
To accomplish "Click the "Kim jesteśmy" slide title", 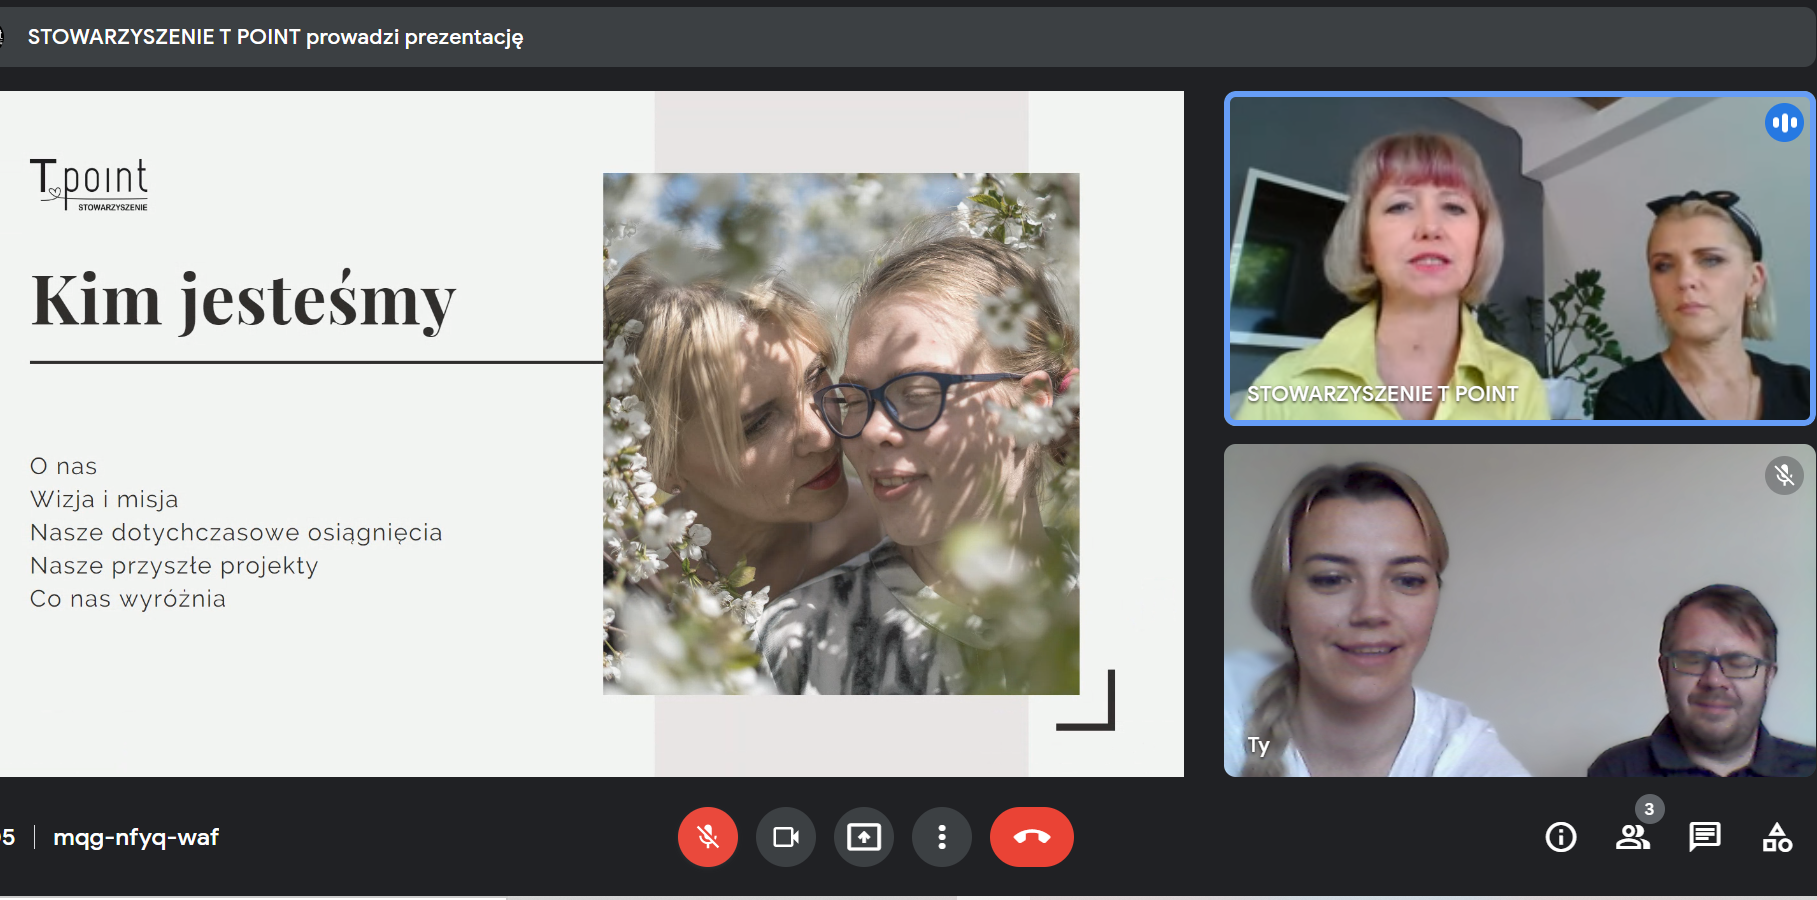I will pos(243,300).
